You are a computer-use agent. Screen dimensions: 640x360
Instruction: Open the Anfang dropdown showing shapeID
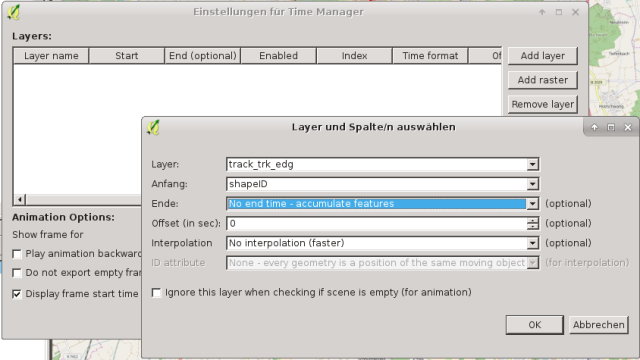(x=532, y=184)
